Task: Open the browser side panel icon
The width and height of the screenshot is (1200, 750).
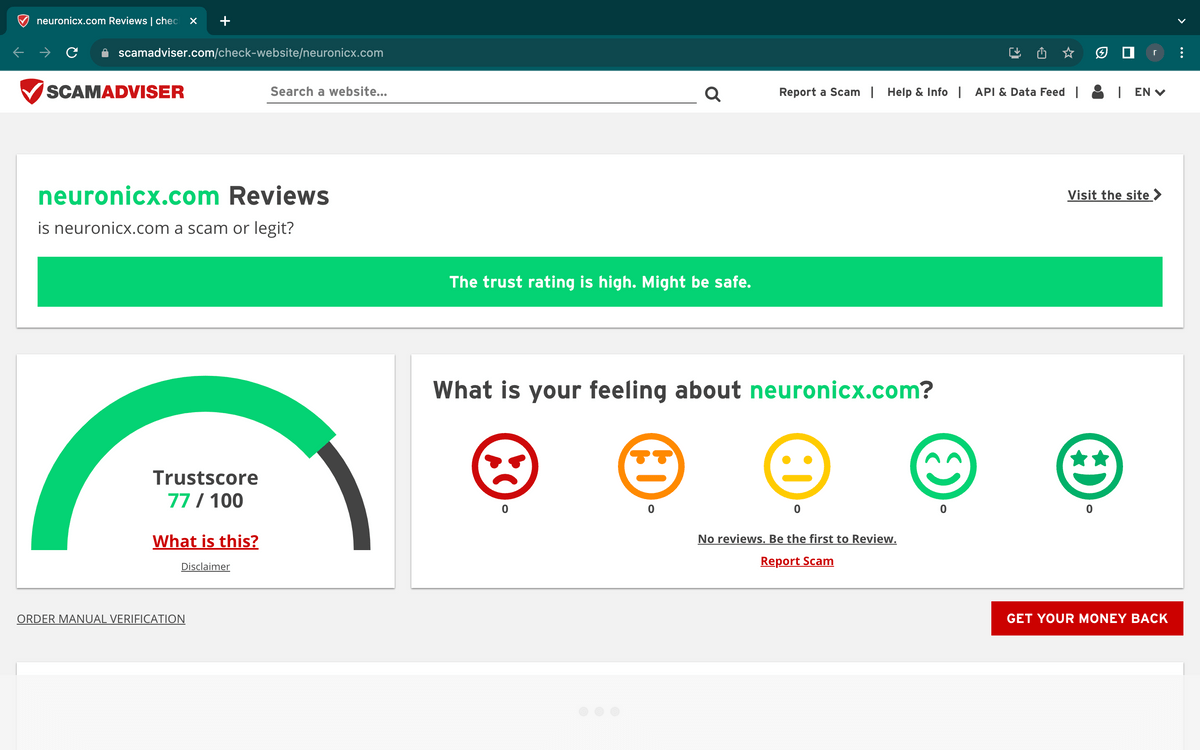Action: (1128, 53)
